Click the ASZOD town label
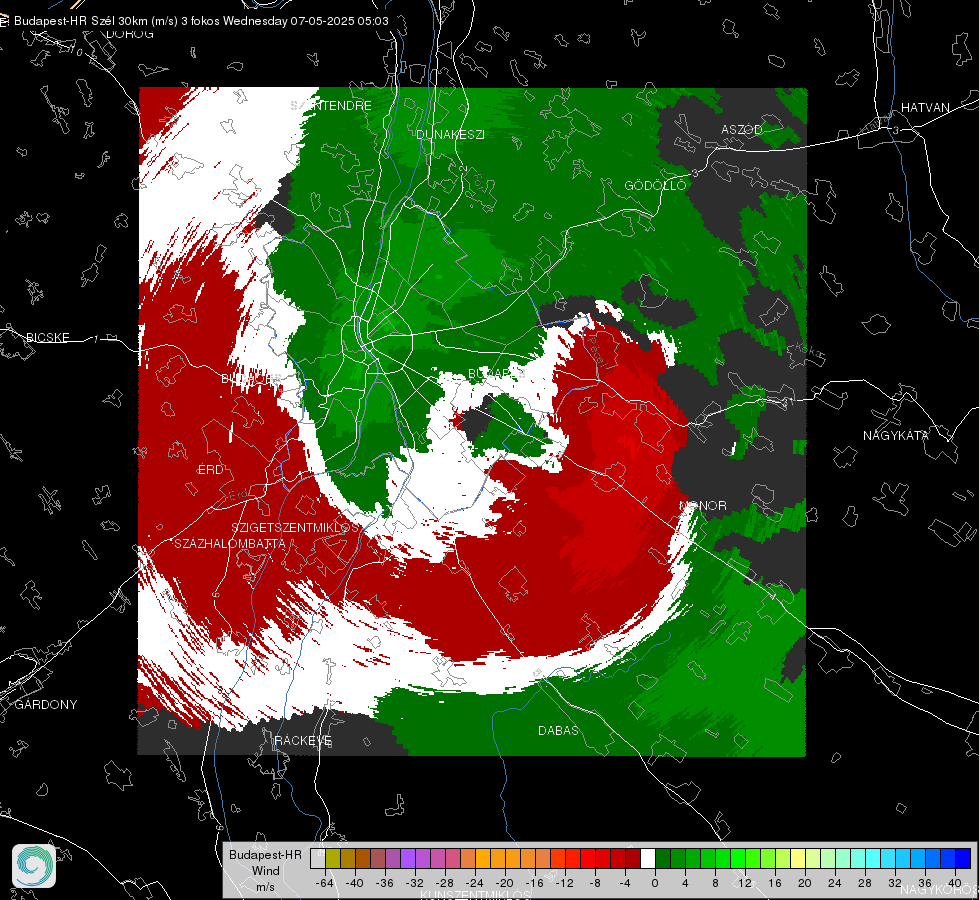 [742, 129]
